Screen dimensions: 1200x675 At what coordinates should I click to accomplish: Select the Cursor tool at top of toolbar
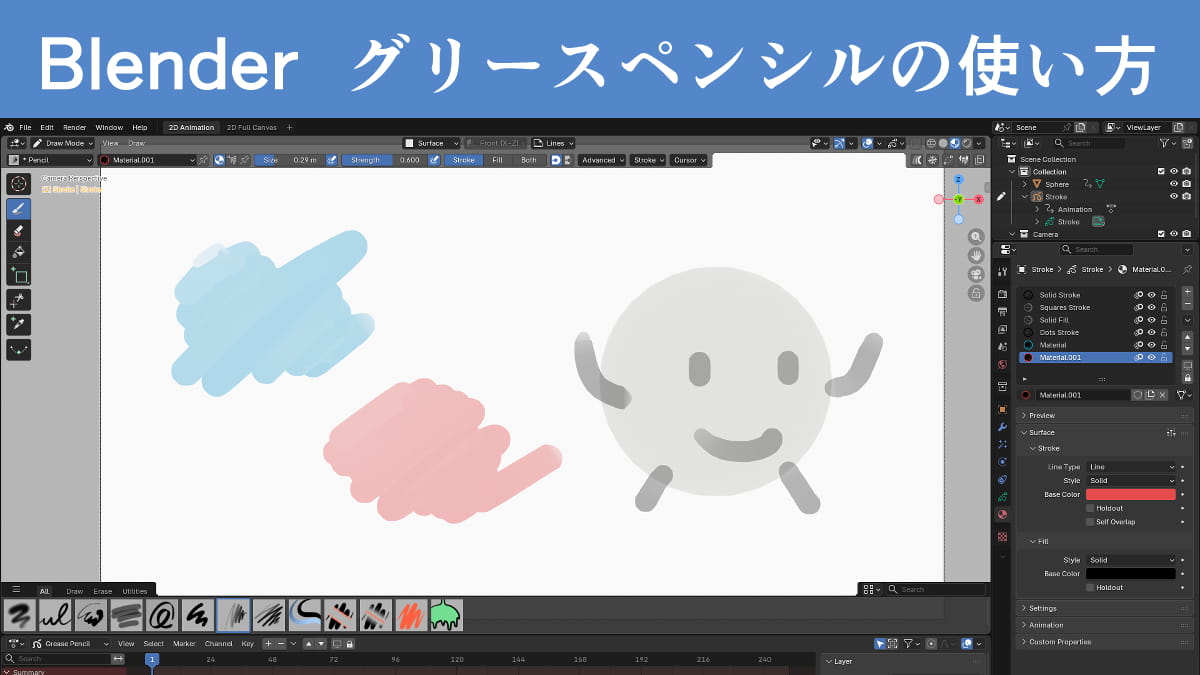click(18, 184)
